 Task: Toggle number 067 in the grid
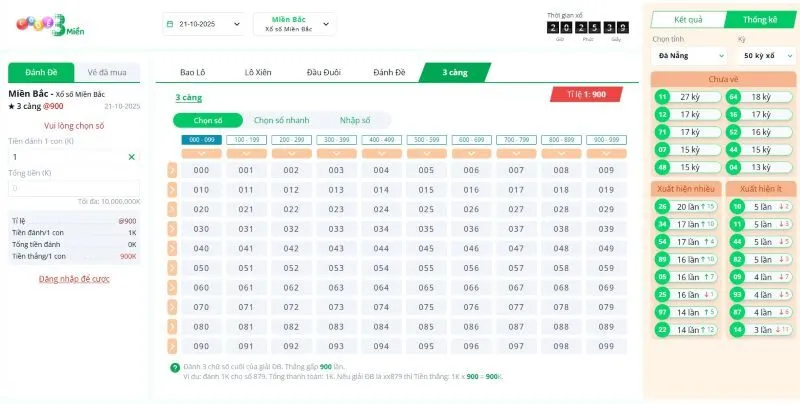tap(516, 288)
